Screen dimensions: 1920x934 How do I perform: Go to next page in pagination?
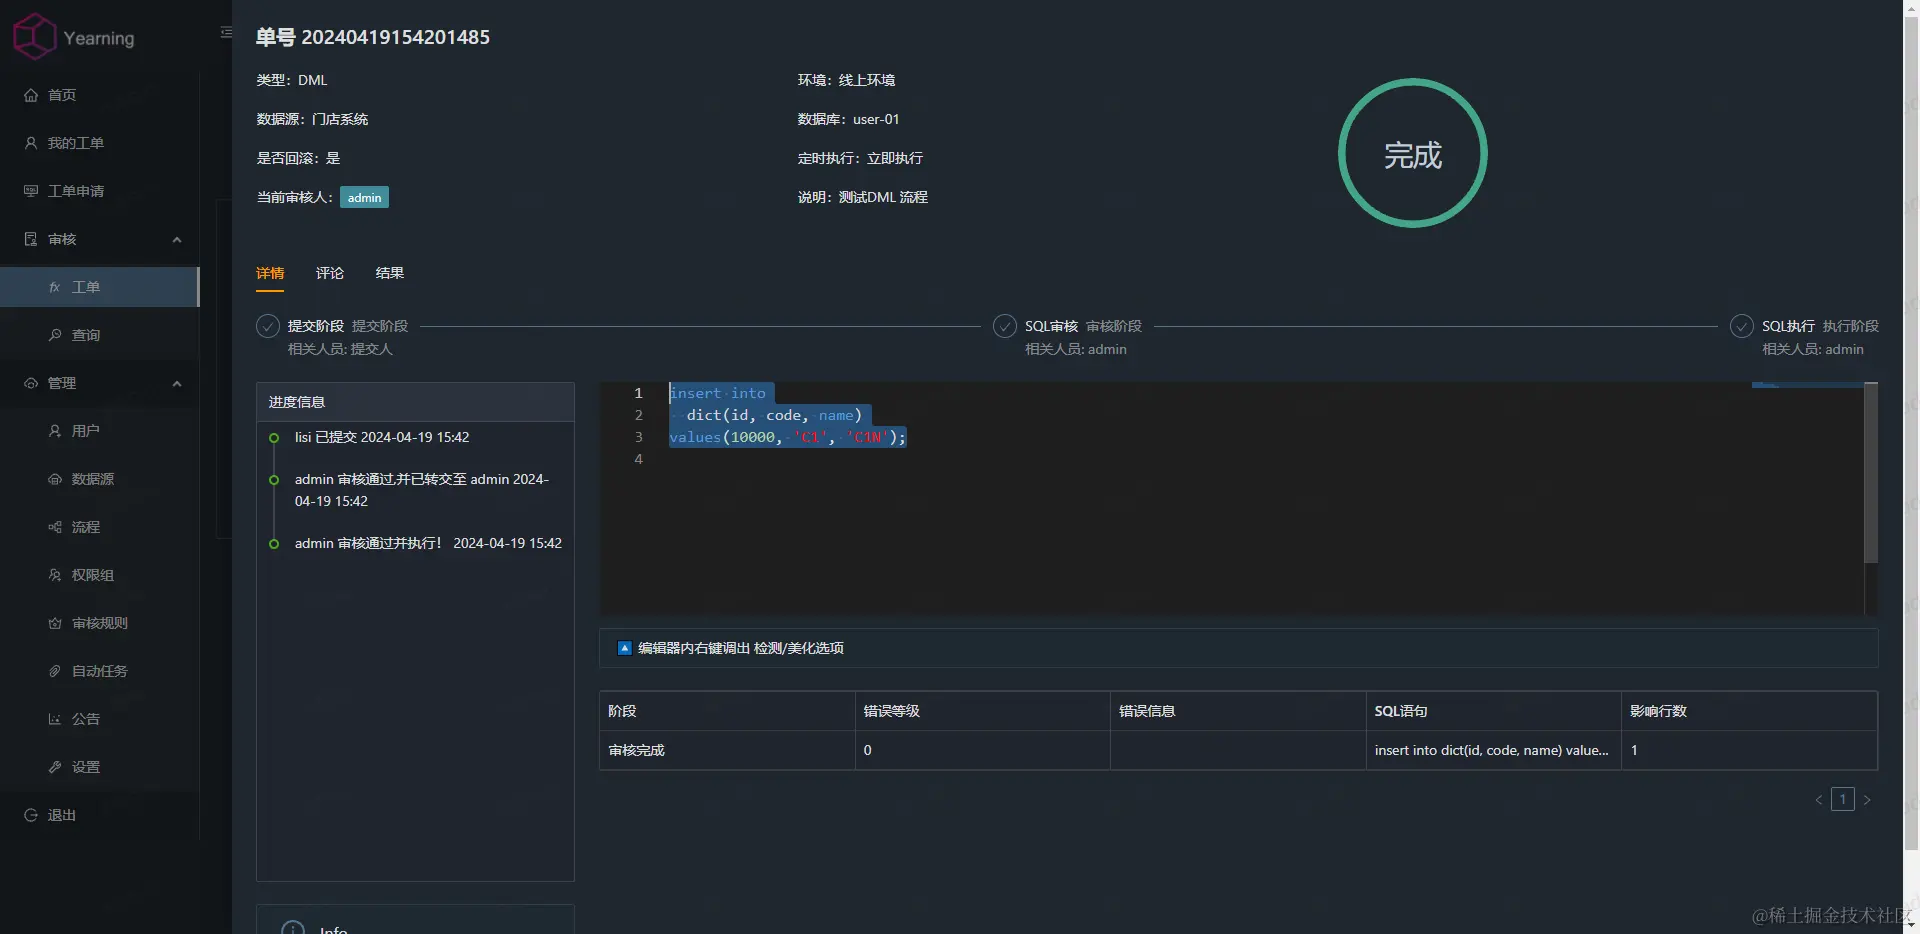[1867, 800]
